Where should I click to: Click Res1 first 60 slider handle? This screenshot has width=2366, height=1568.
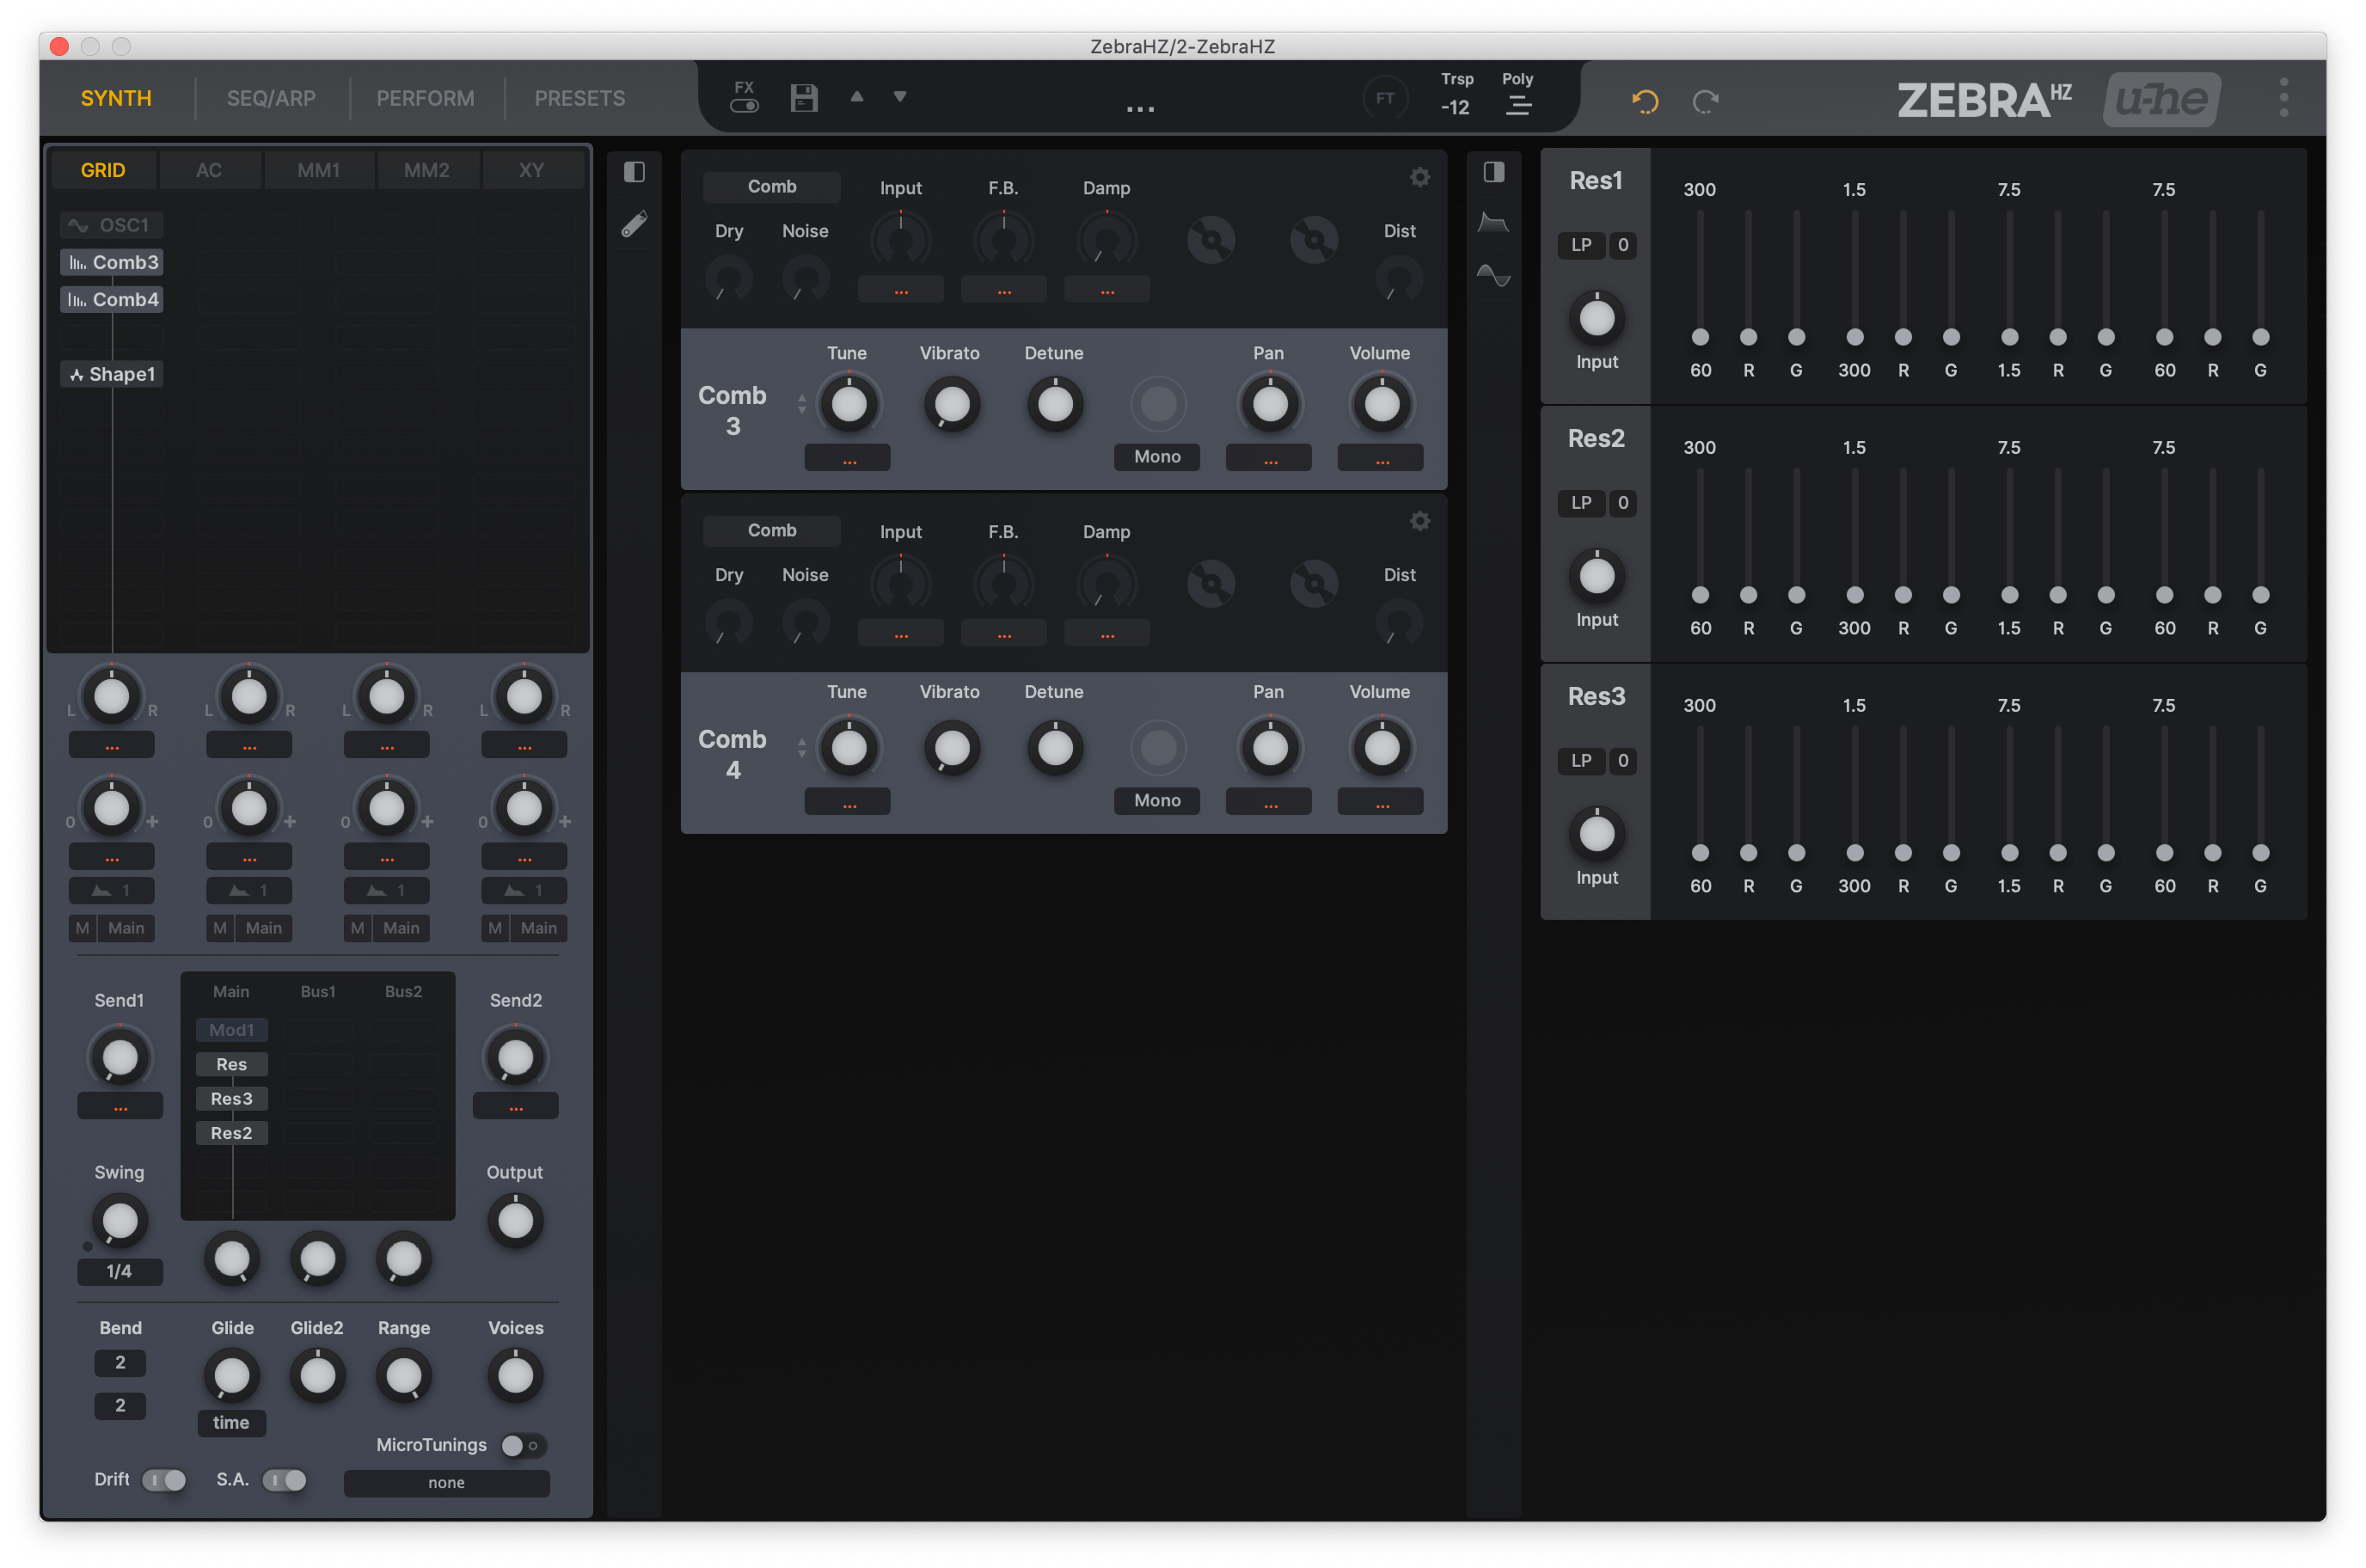point(1700,337)
